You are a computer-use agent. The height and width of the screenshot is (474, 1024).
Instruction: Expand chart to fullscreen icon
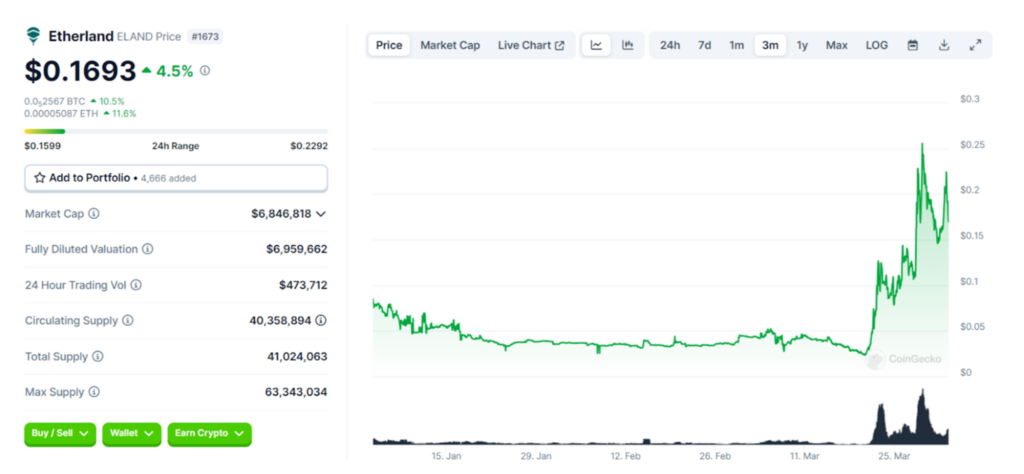pos(975,45)
